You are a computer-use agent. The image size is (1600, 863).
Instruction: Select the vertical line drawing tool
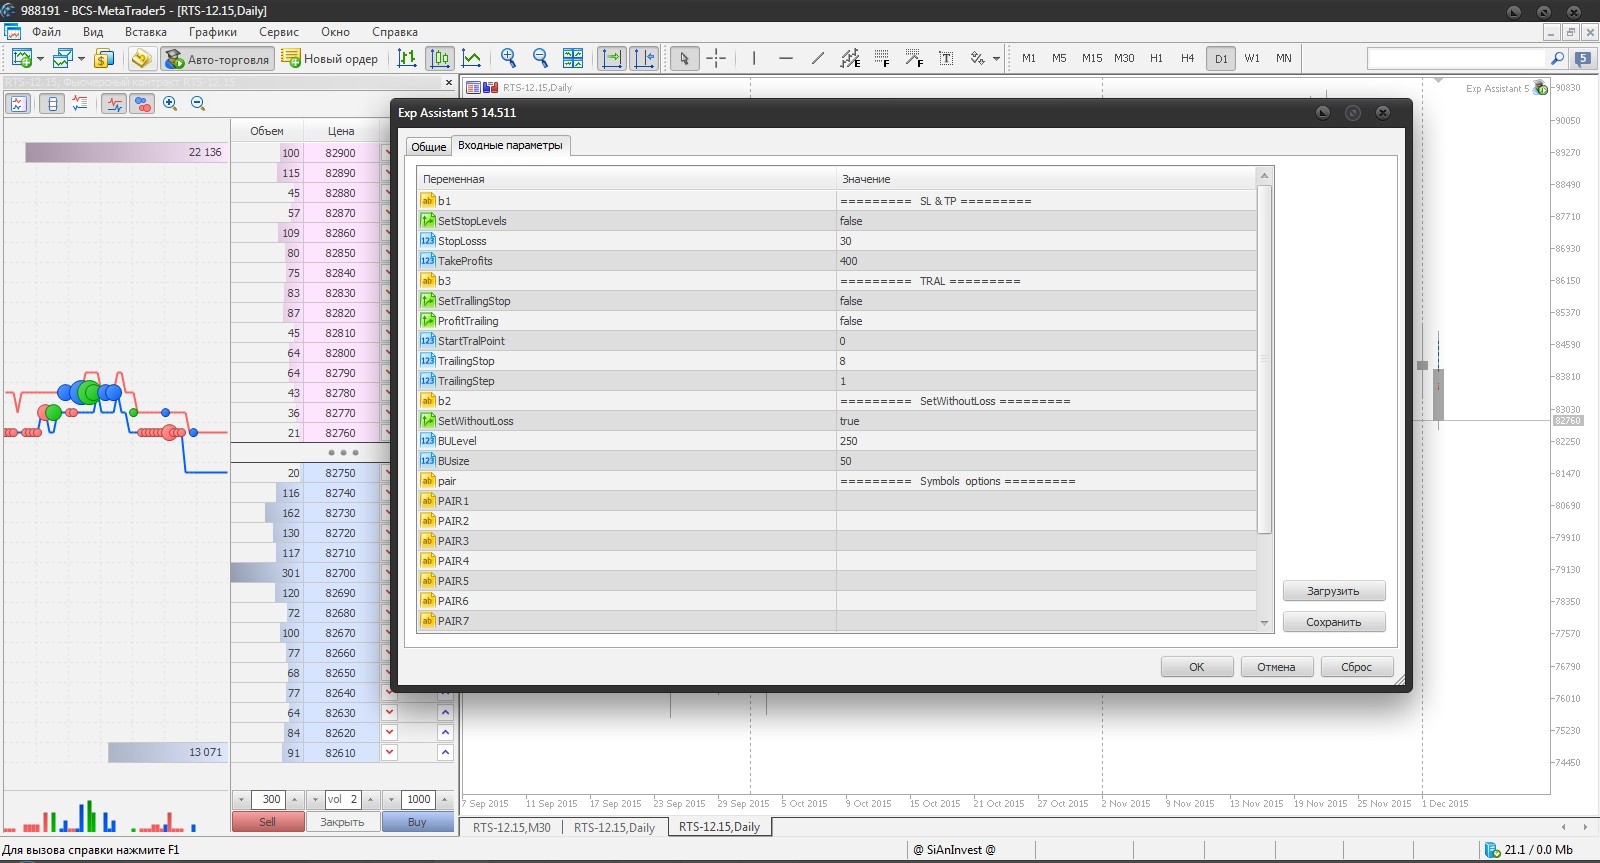pyautogui.click(x=754, y=58)
